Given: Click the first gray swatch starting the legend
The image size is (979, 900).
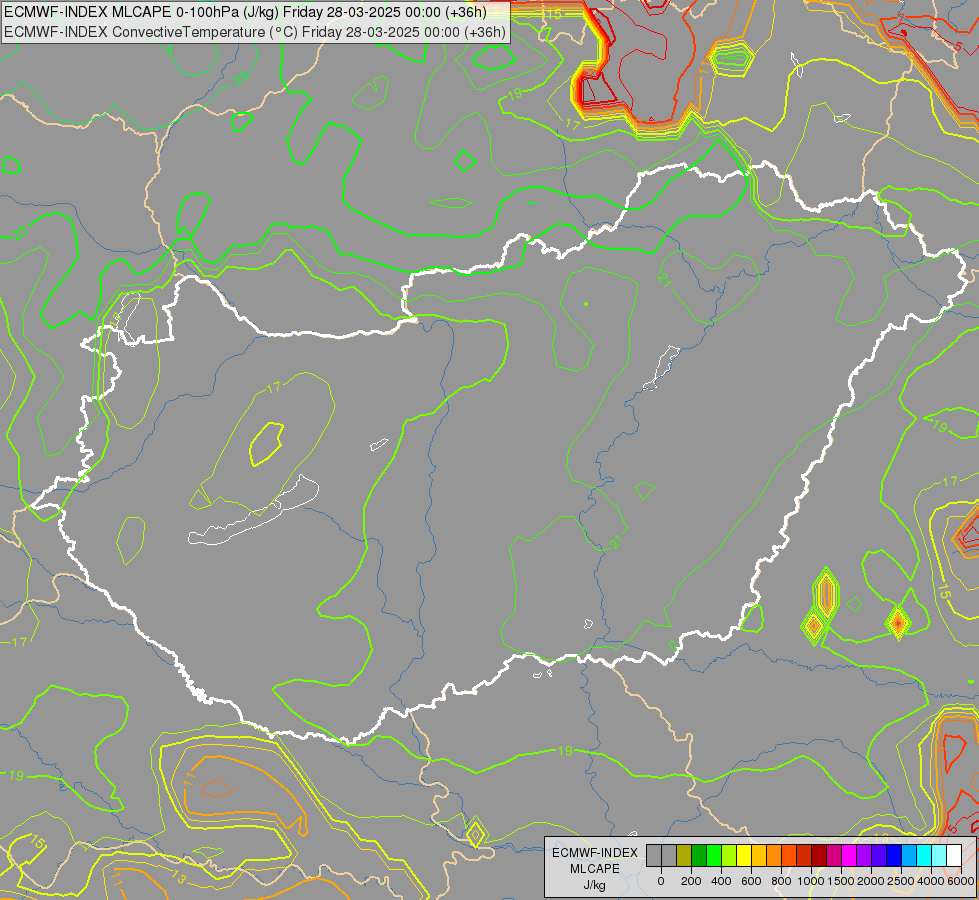Looking at the screenshot, I should pos(654,855).
